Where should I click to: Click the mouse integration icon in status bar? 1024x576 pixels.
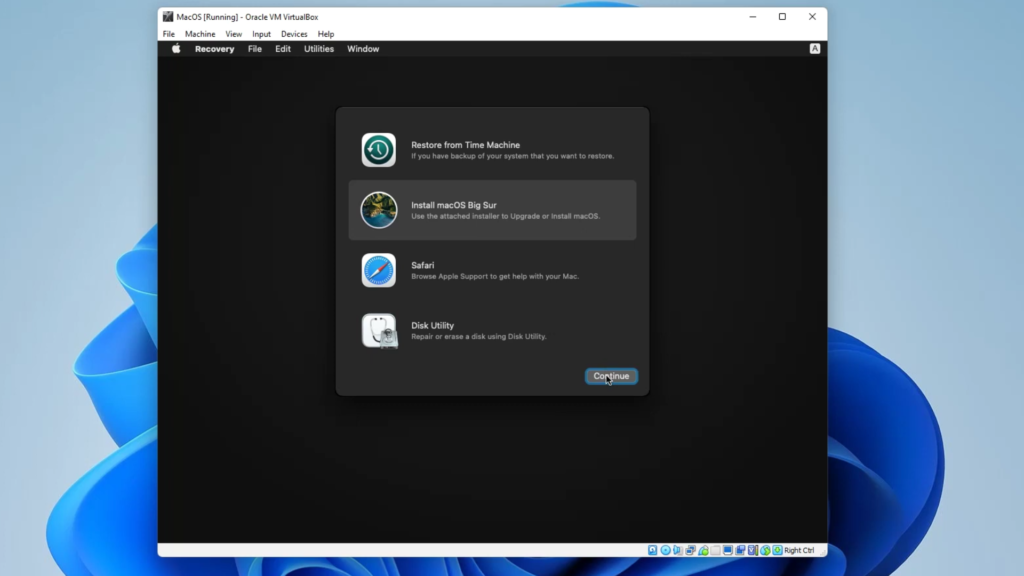(765, 551)
